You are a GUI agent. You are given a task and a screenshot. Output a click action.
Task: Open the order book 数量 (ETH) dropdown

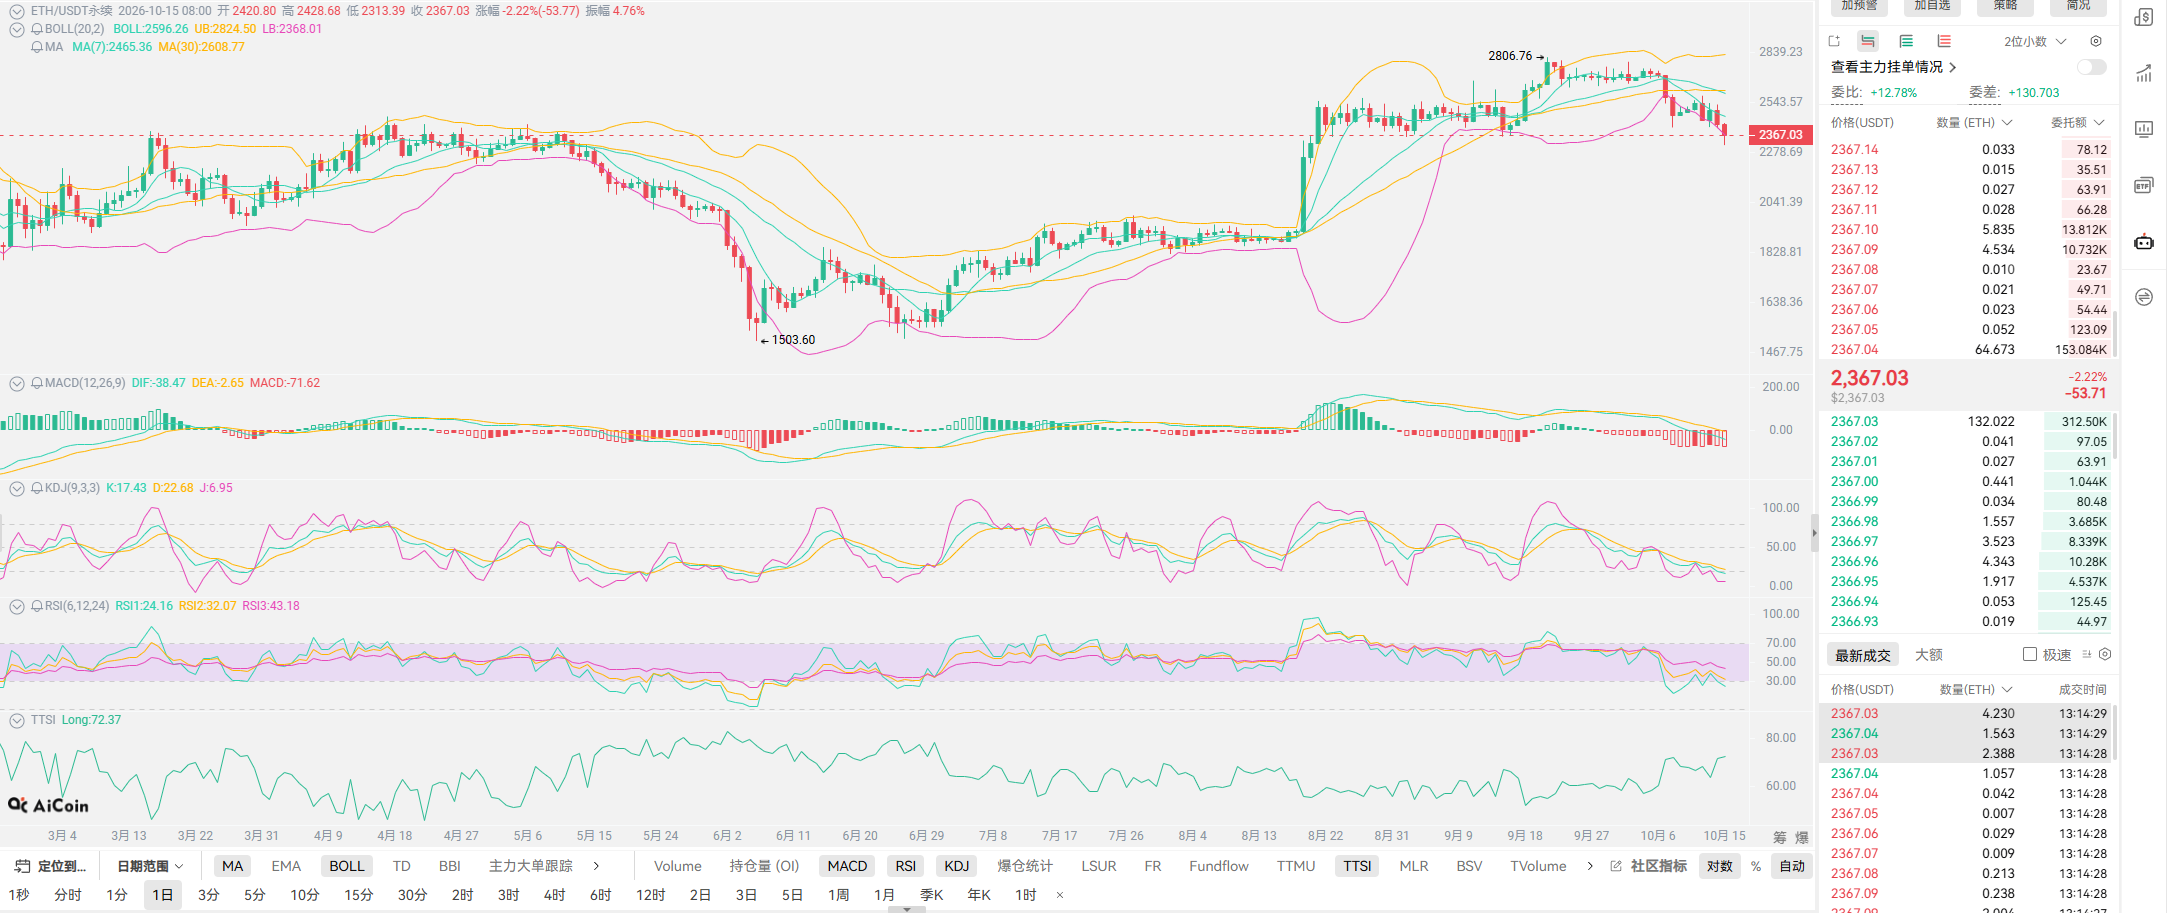[1973, 122]
